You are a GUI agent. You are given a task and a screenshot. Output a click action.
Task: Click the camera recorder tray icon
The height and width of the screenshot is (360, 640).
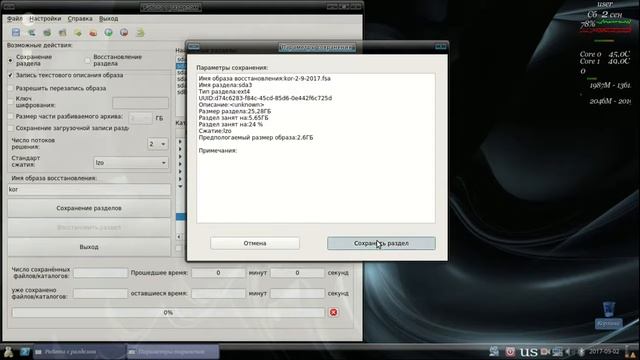[x=545, y=351]
